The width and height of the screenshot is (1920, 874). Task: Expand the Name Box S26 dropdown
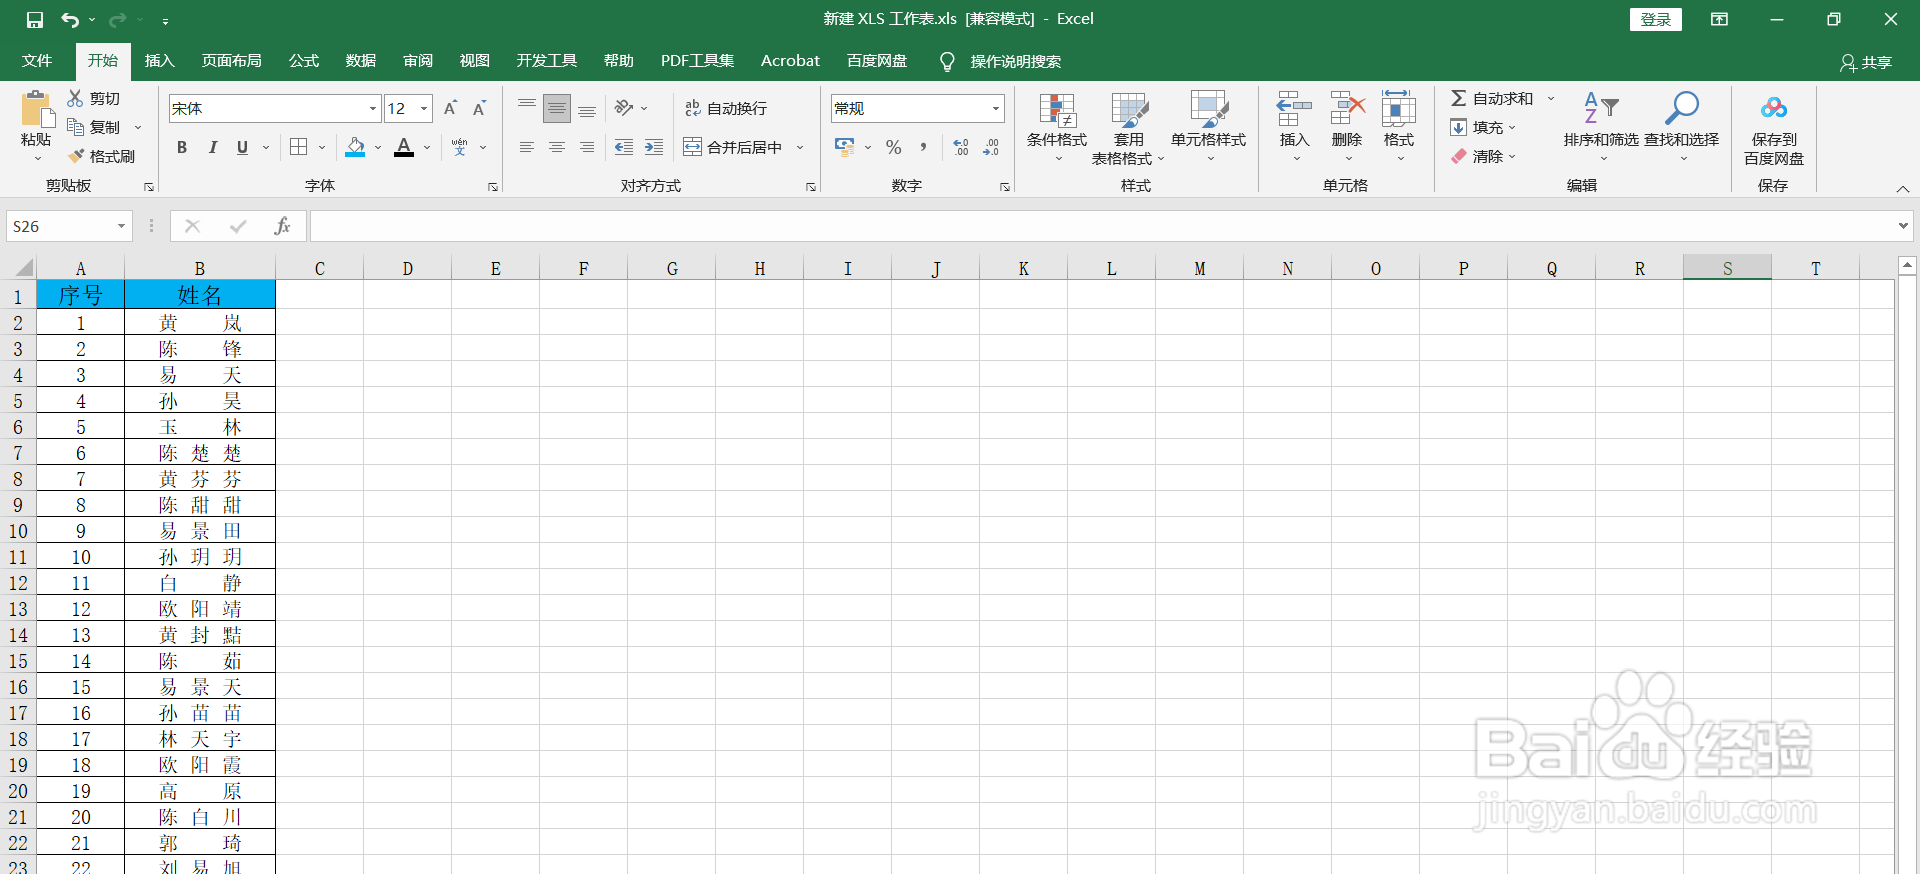coord(121,227)
